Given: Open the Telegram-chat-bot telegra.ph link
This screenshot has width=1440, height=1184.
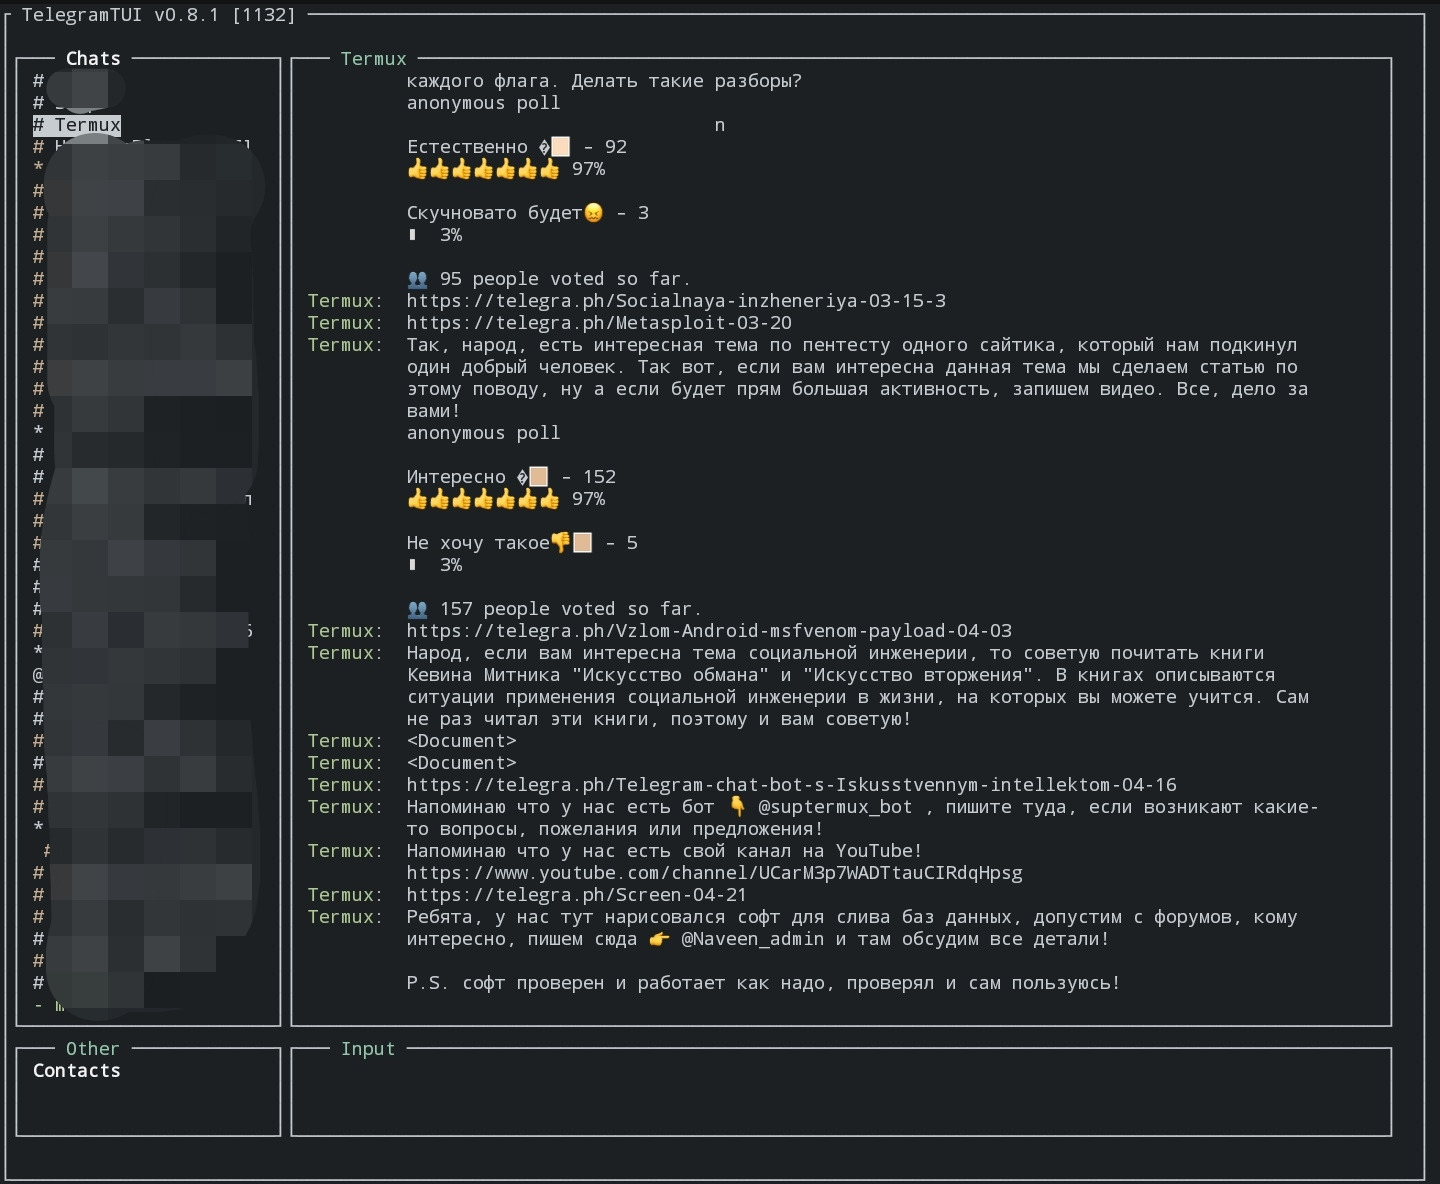Looking at the screenshot, I should coord(791,785).
